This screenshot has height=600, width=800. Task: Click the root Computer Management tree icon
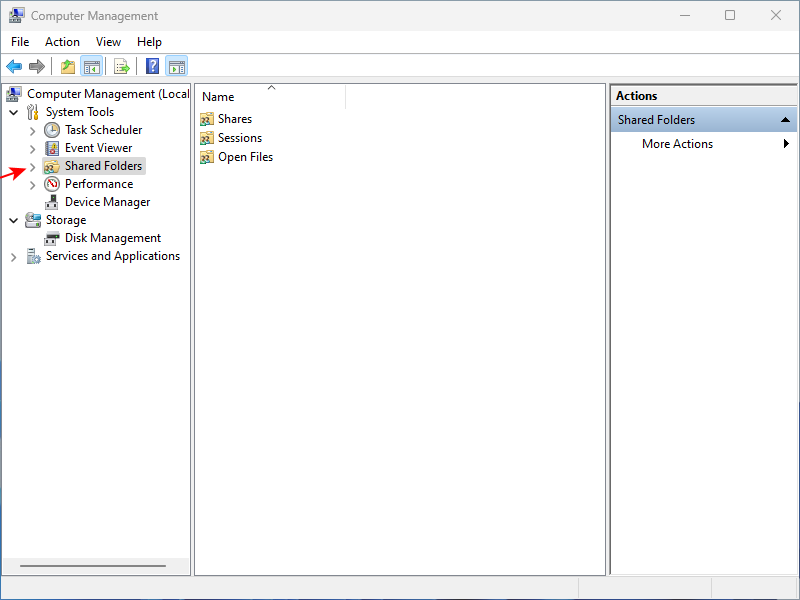coord(14,94)
